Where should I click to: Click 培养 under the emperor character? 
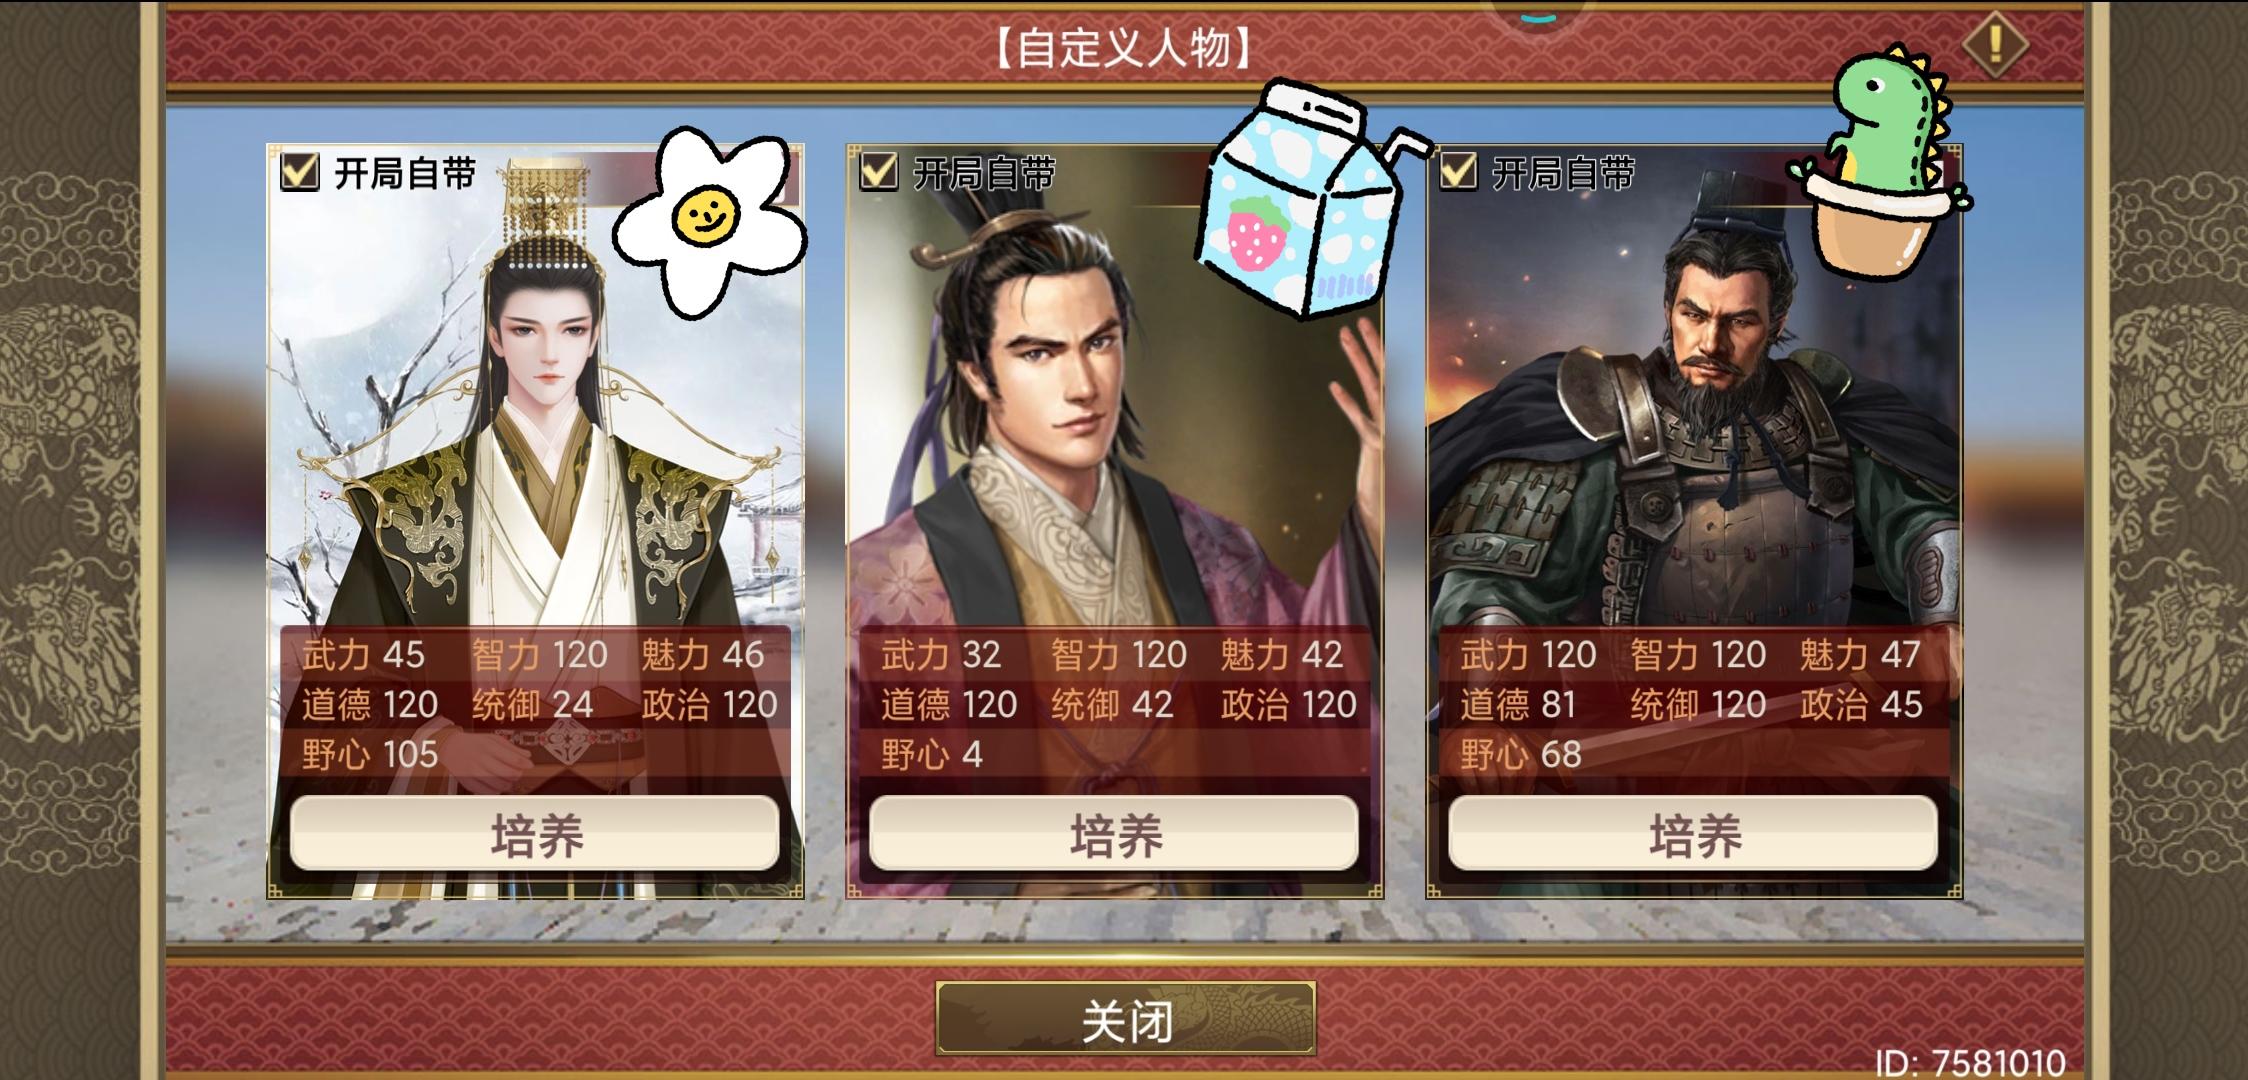tap(535, 835)
